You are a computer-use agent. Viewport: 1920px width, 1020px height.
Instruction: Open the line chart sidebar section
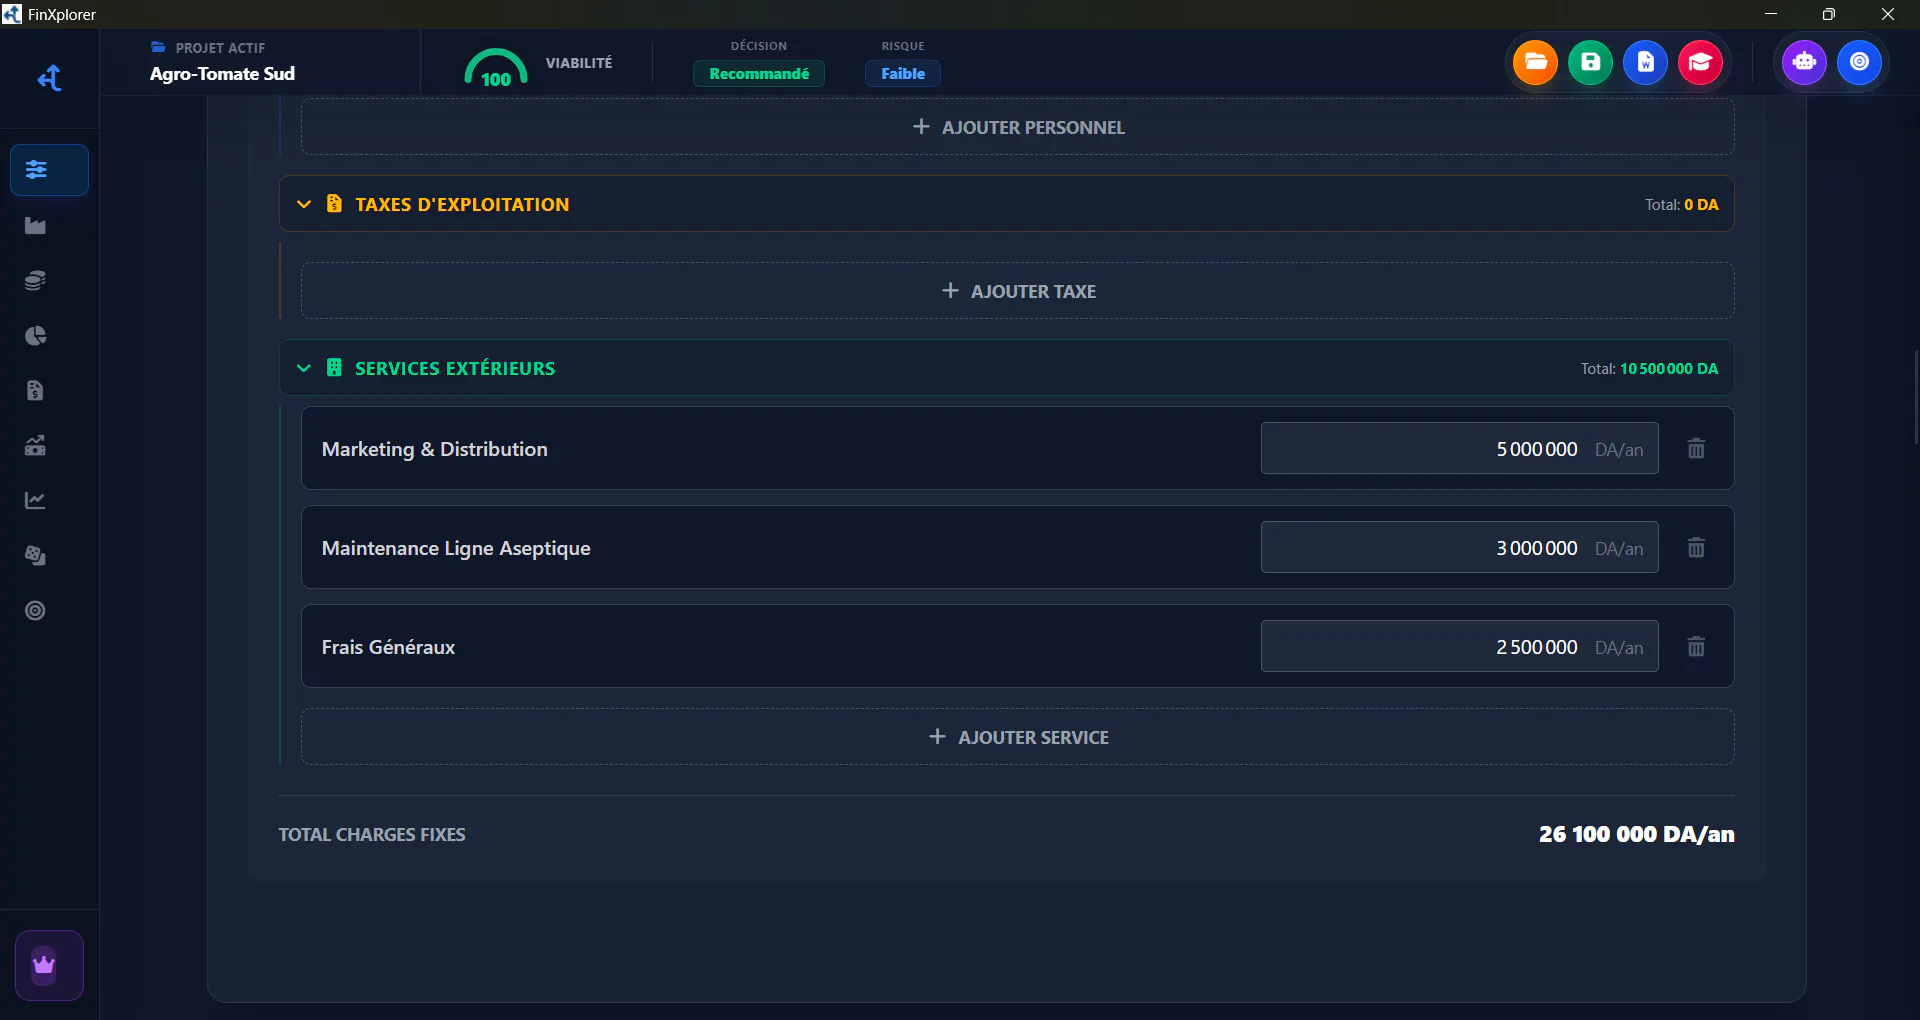click(x=36, y=501)
